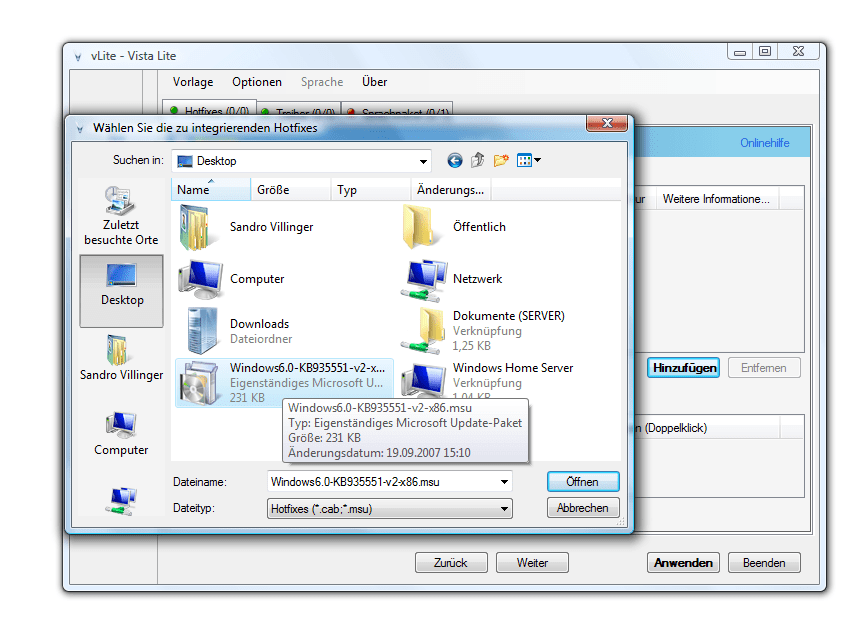Expand the Dateityp Hotfixes dropdown
Image resolution: width=863 pixels, height=625 pixels.
click(504, 509)
